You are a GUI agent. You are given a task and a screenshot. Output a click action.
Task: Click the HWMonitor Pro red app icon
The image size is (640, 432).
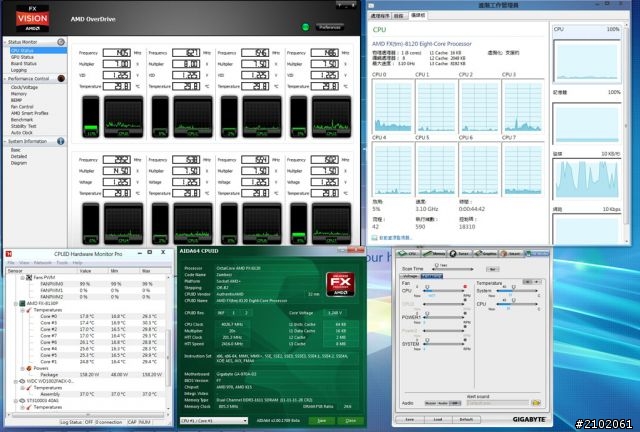tap(9, 254)
